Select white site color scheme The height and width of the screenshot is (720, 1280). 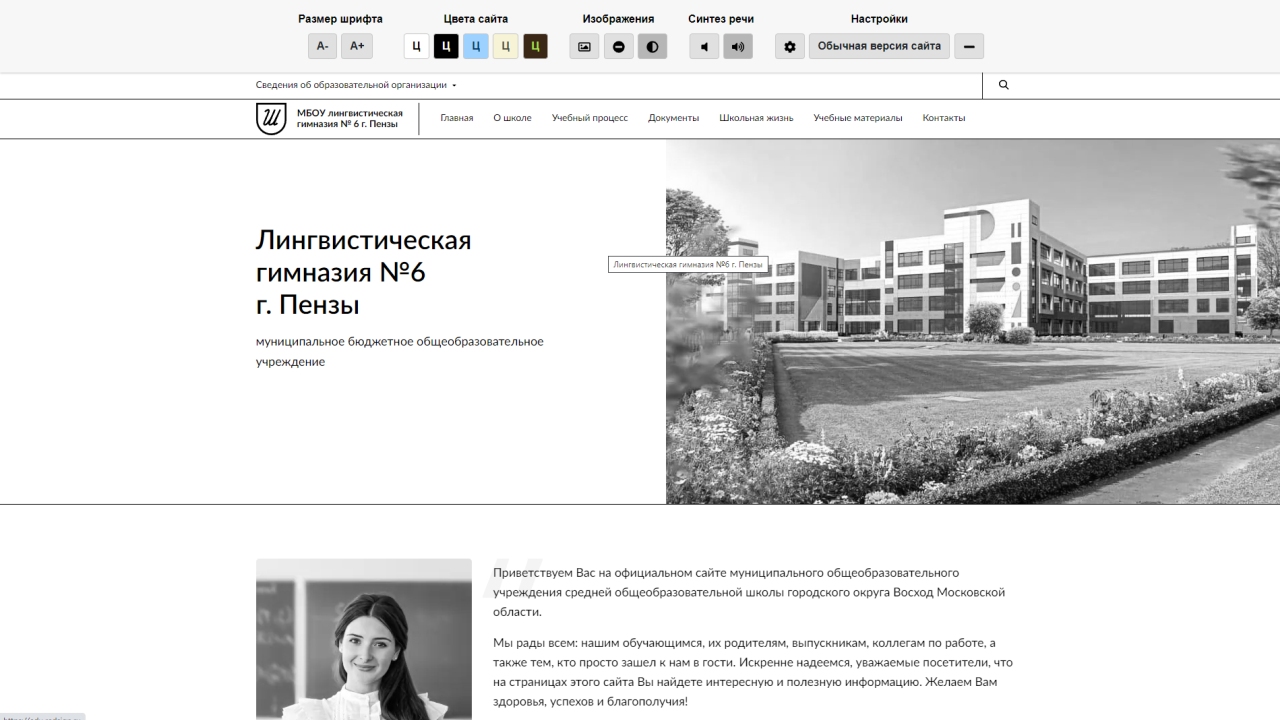pyautogui.click(x=417, y=46)
